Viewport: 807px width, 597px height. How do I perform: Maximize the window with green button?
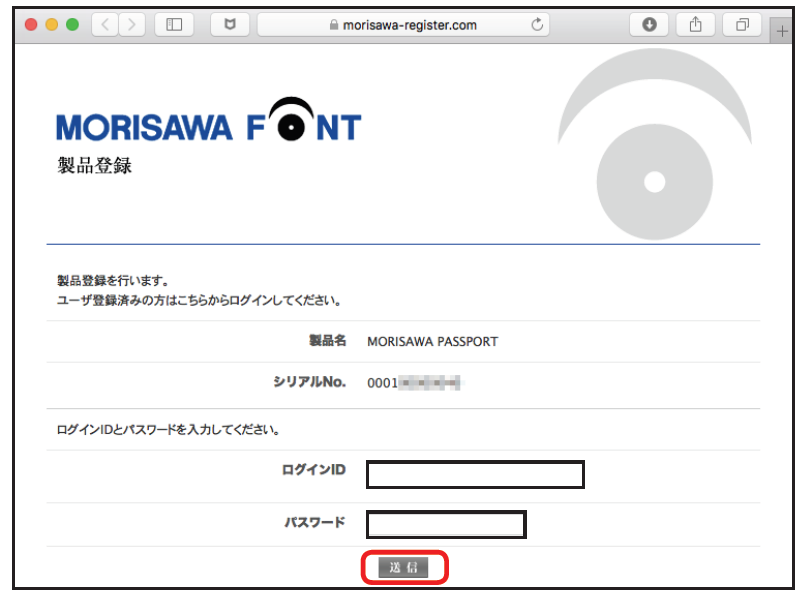pos(73,24)
